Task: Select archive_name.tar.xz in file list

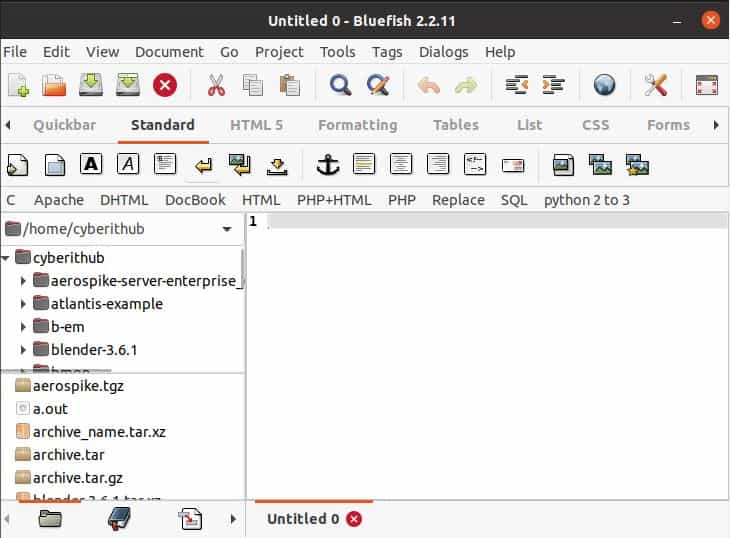Action: (x=99, y=432)
